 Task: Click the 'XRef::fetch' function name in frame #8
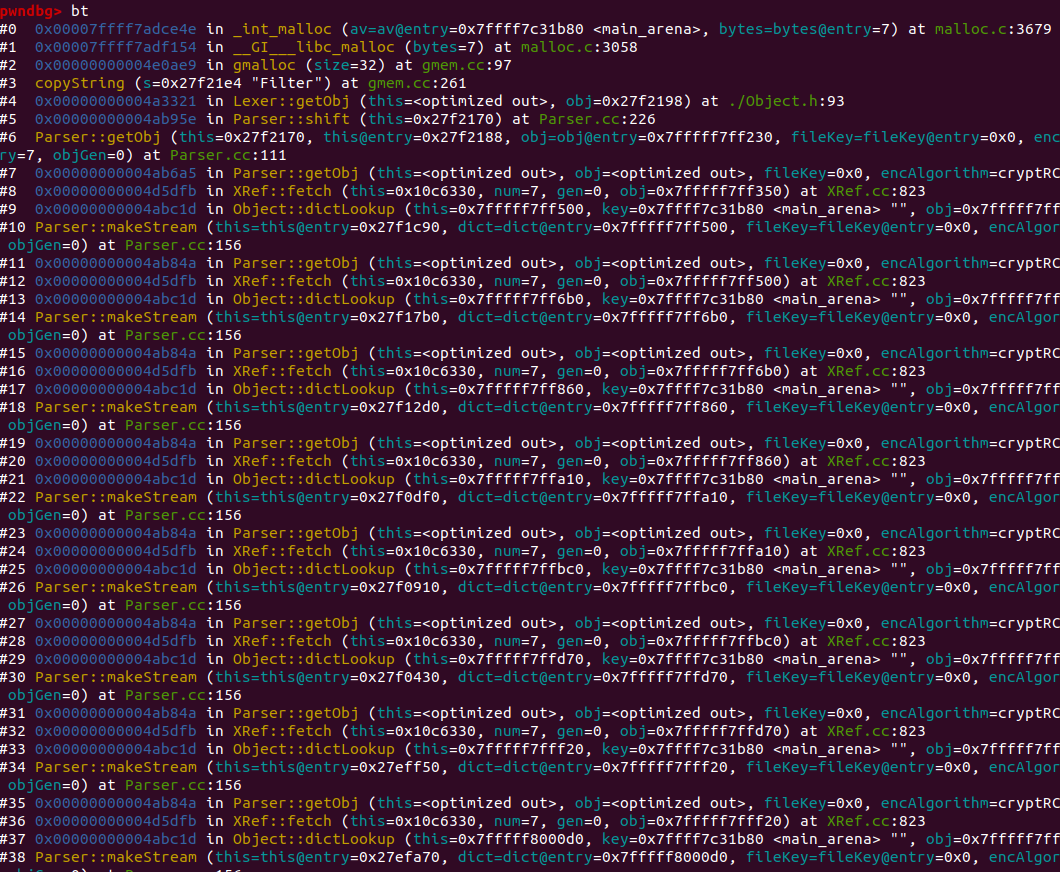click(x=282, y=191)
